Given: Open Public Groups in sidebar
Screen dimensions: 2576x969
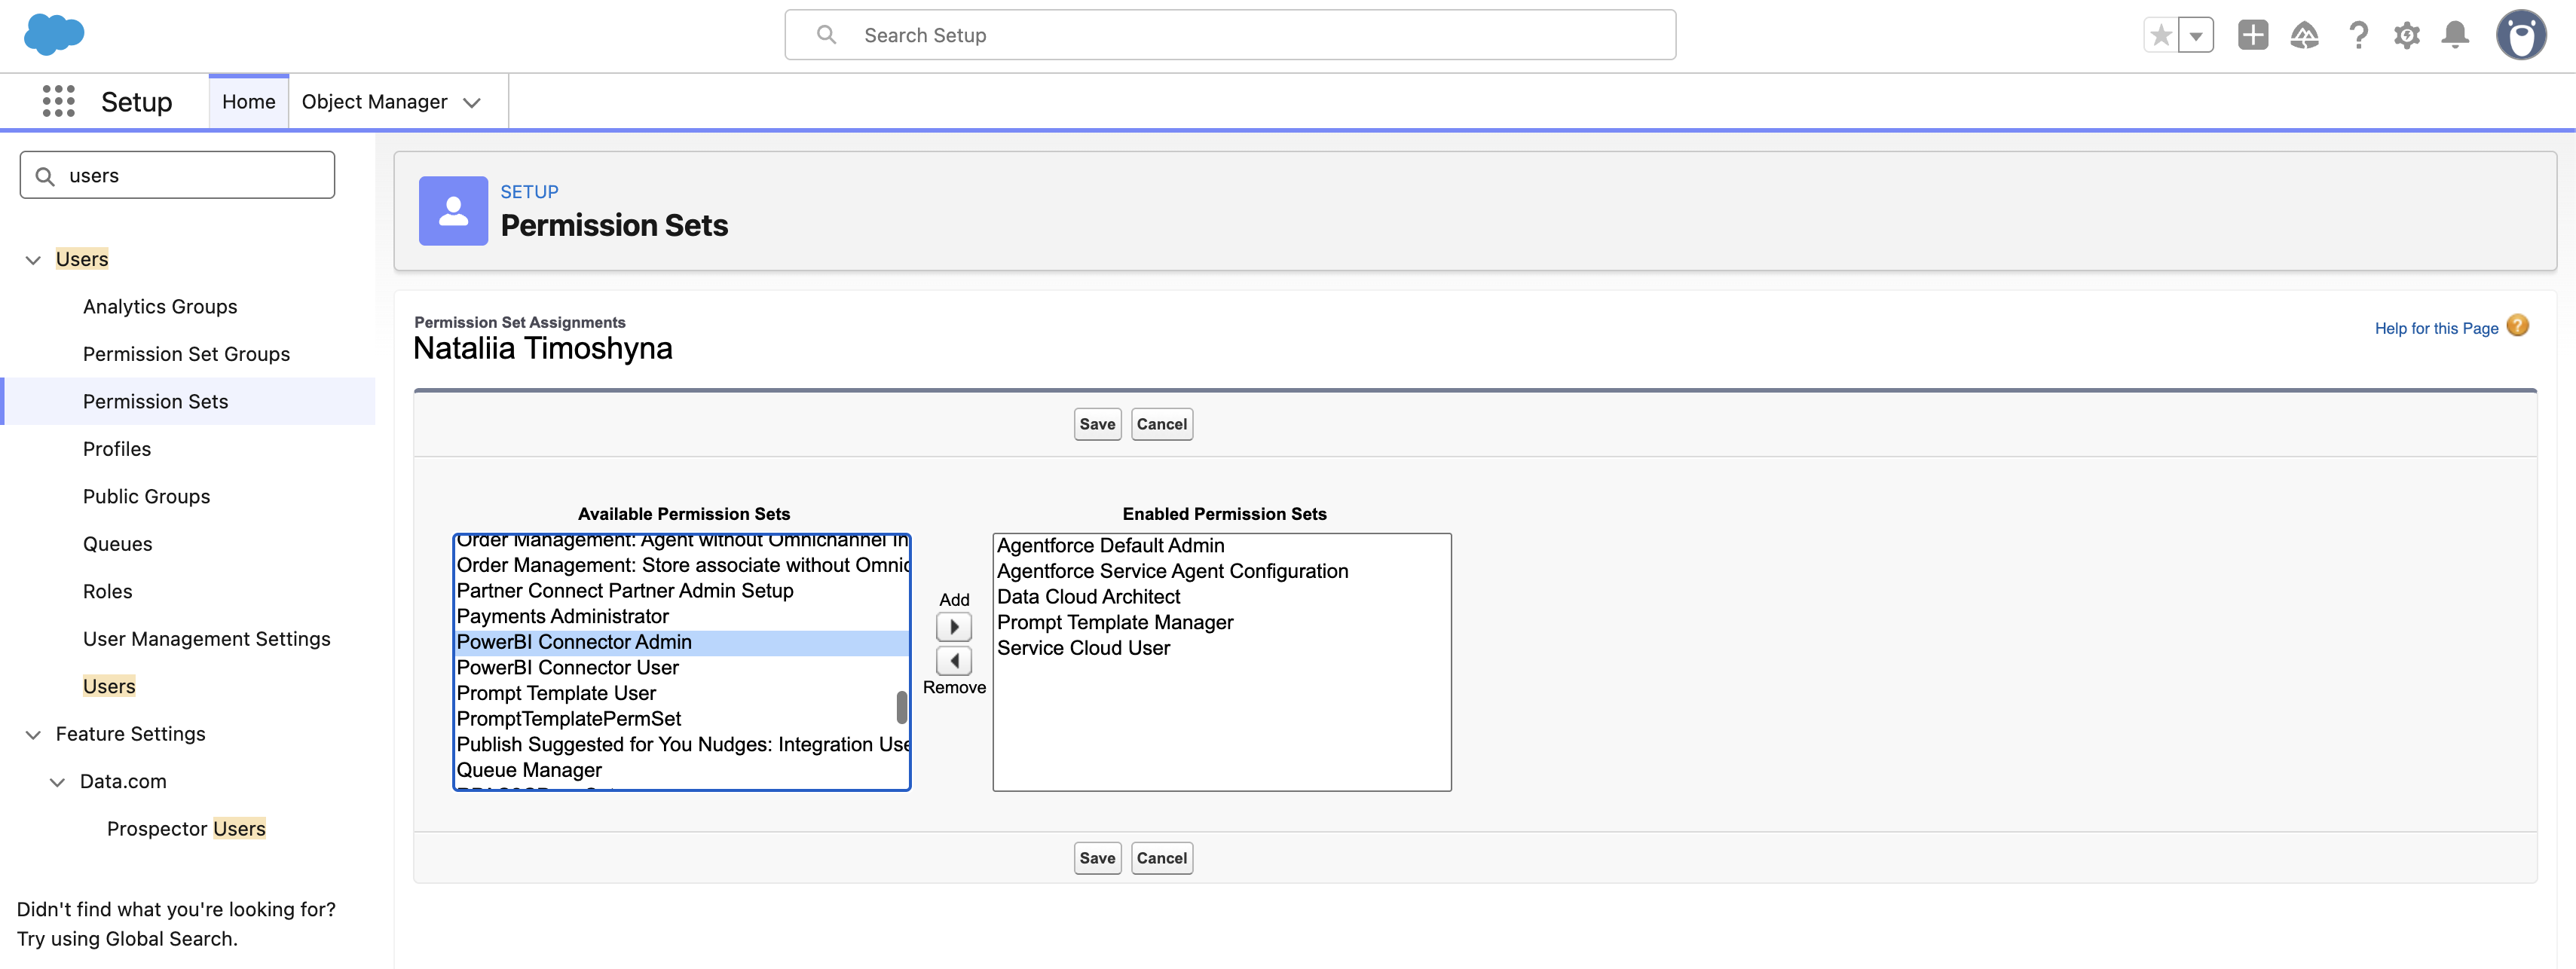Looking at the screenshot, I should click(x=147, y=496).
